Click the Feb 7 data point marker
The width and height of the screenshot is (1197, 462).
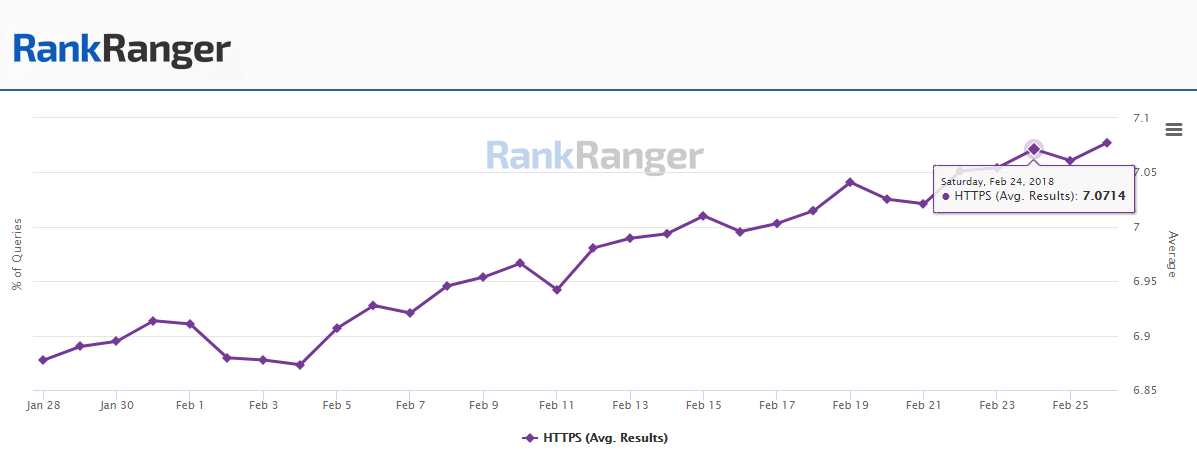[x=410, y=313]
